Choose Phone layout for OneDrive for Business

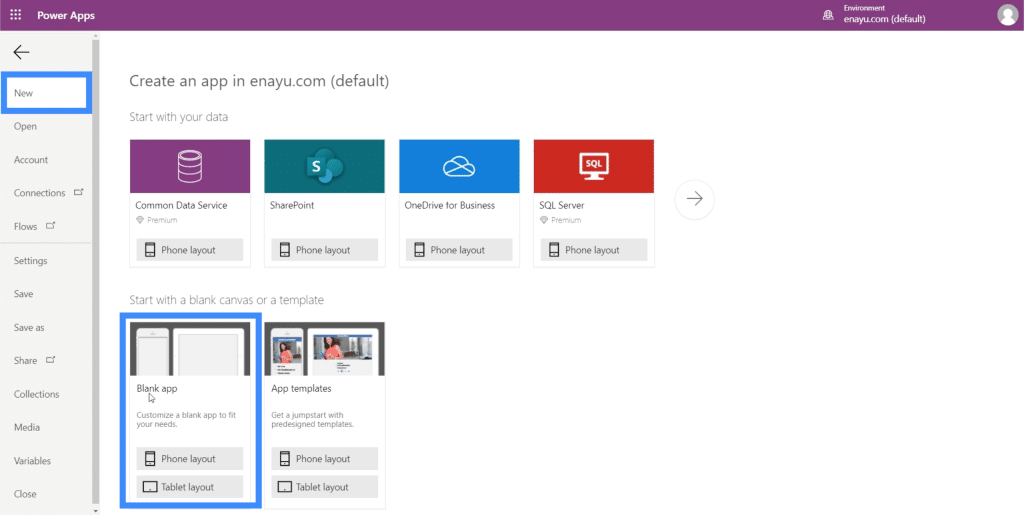coord(459,250)
